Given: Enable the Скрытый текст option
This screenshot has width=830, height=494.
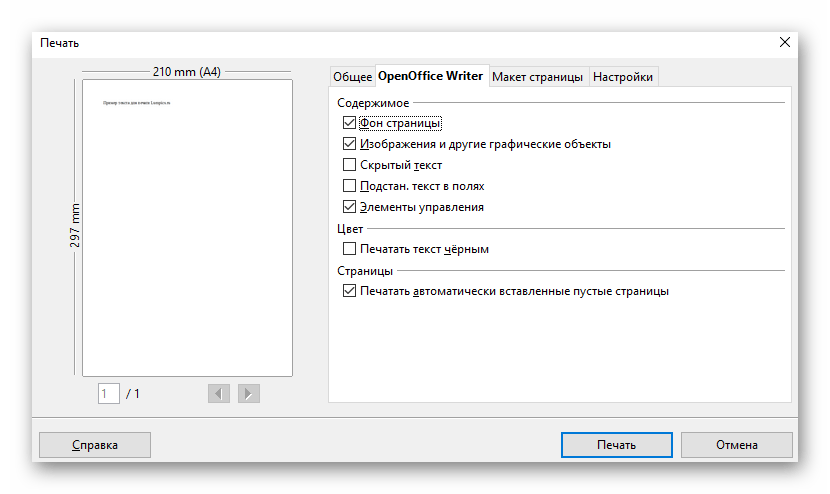Looking at the screenshot, I should click(349, 165).
